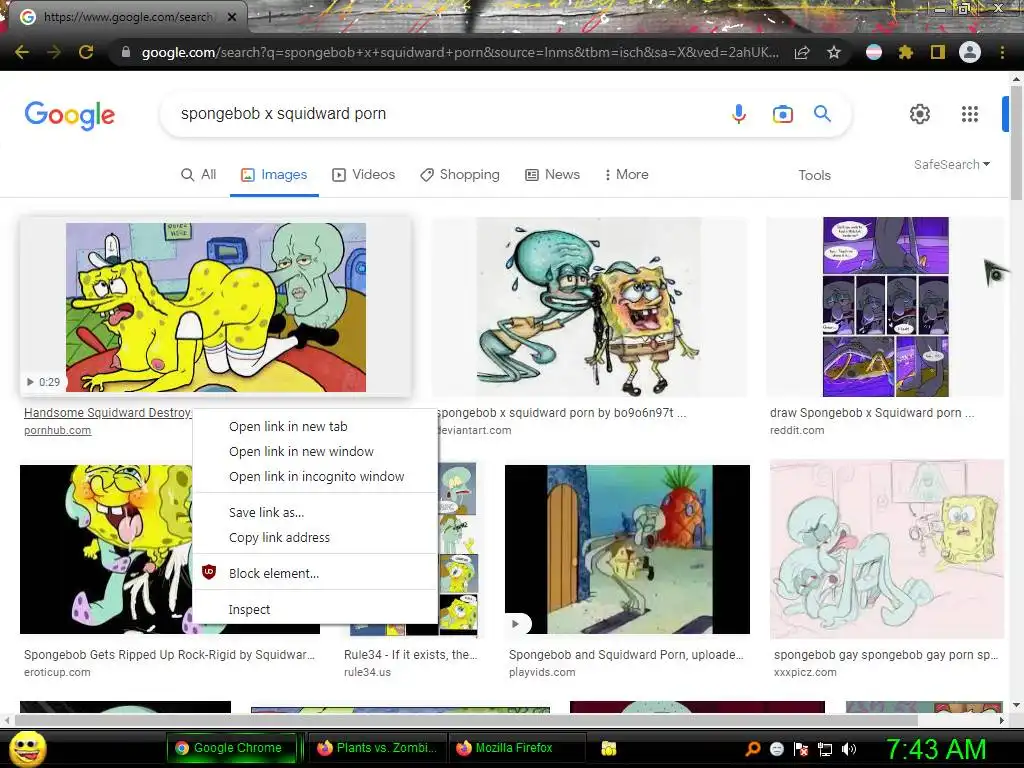This screenshot has width=1024, height=768.
Task: Choose Open link in incognito window
Action: 315,476
